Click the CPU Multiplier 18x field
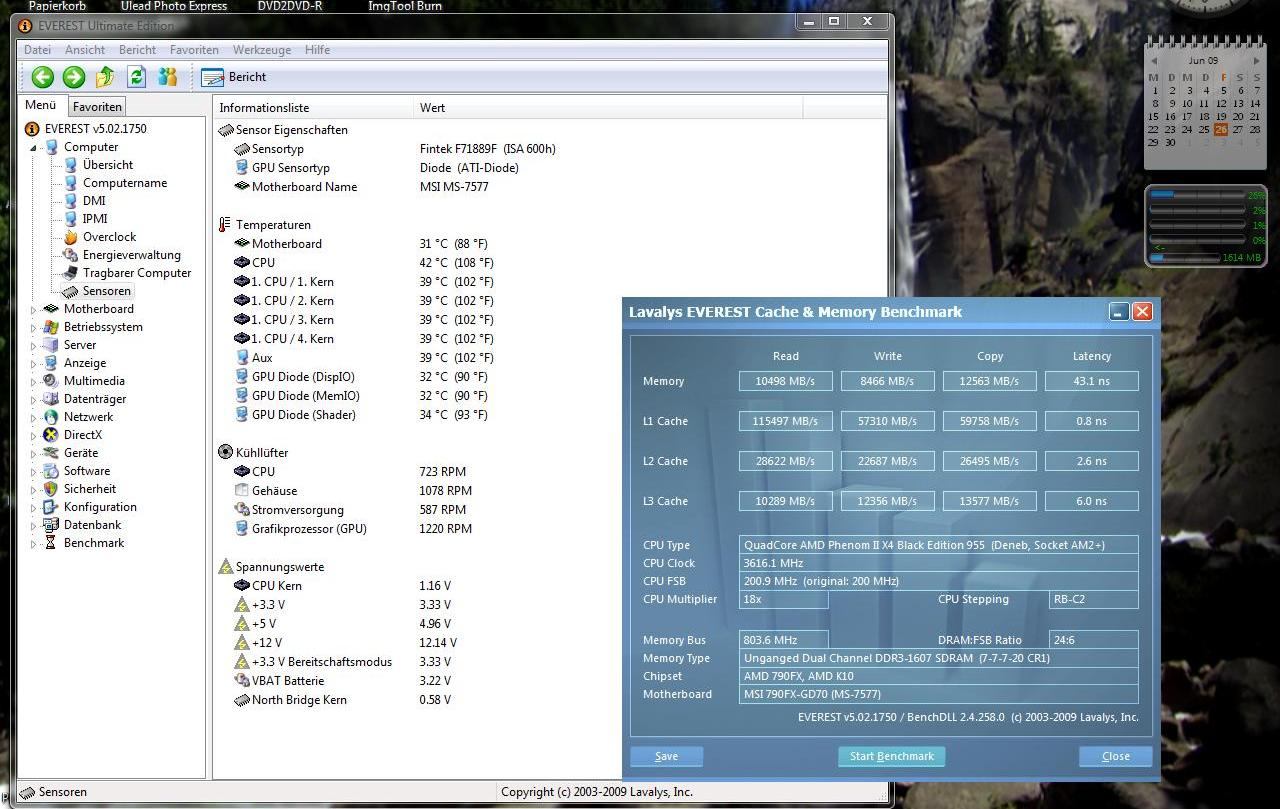This screenshot has height=809, width=1280. click(784, 600)
